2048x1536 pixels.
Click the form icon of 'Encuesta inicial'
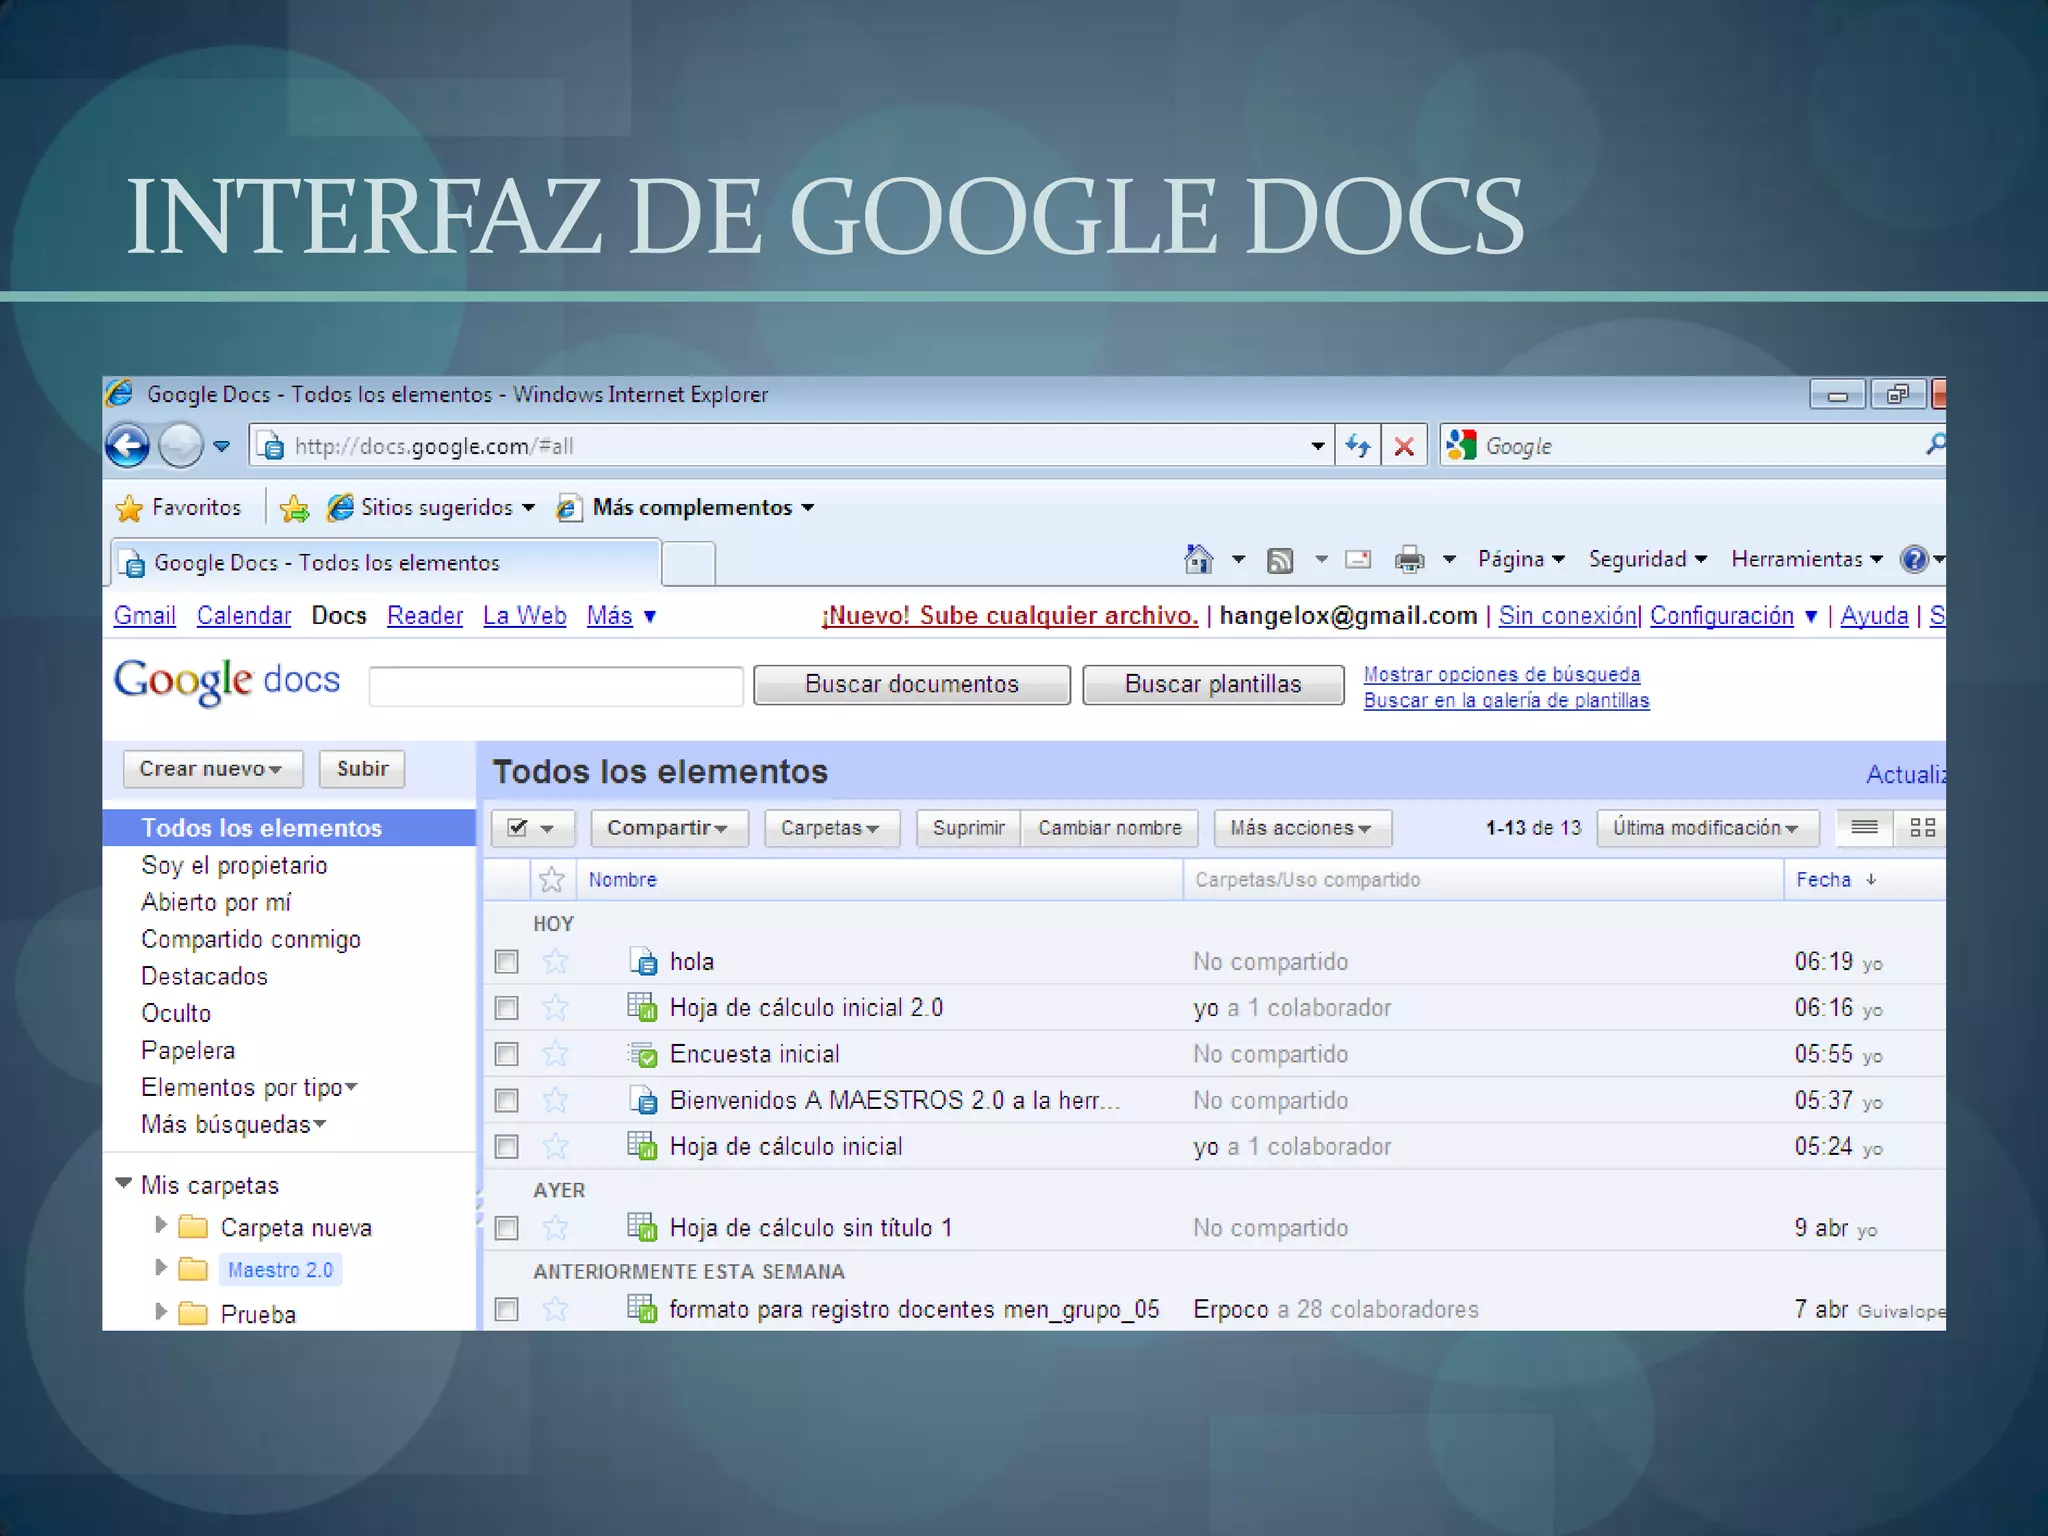642,1054
